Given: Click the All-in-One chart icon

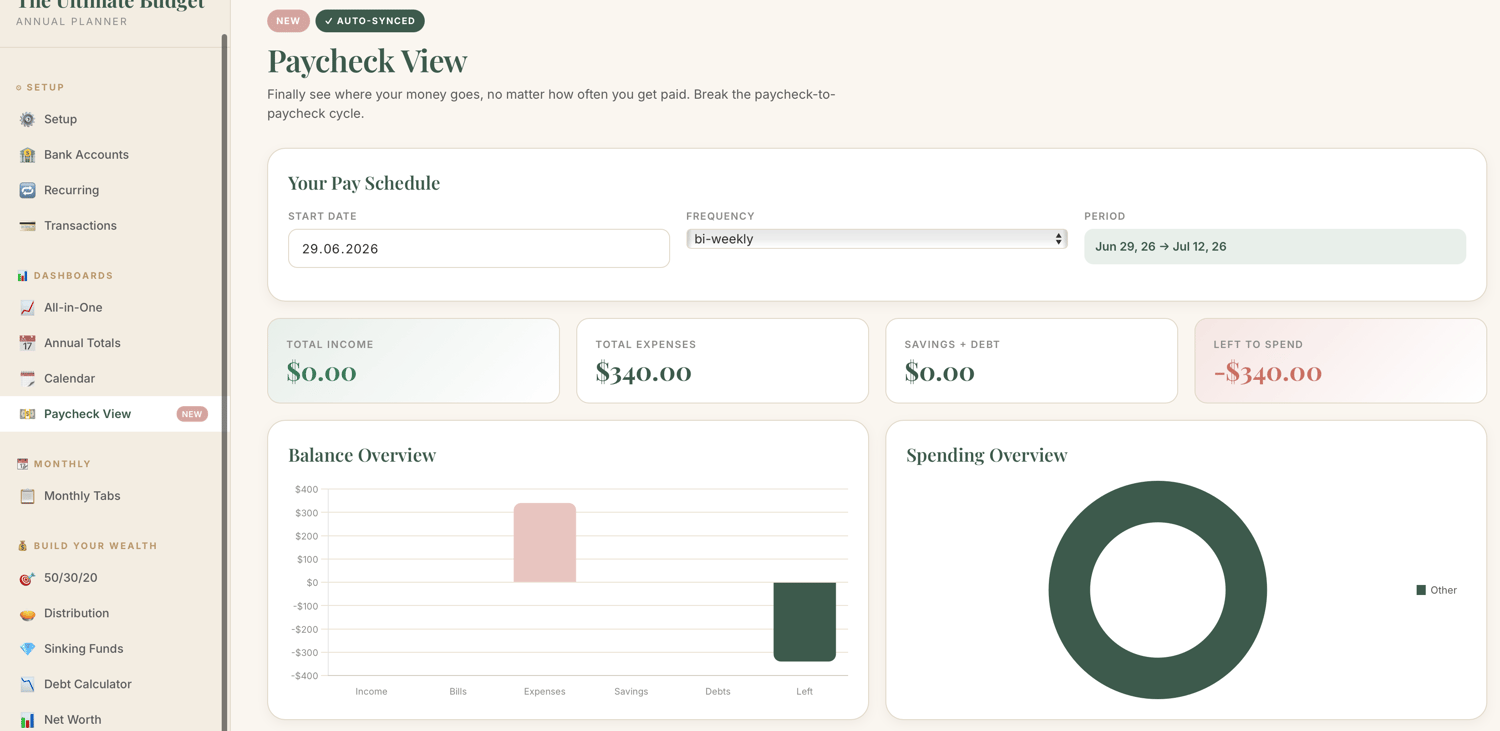Looking at the screenshot, I should click(x=27, y=308).
